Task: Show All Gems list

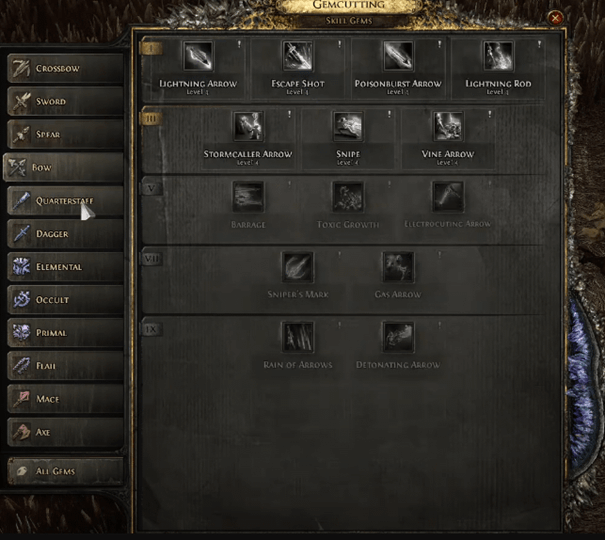Action: 65,471
